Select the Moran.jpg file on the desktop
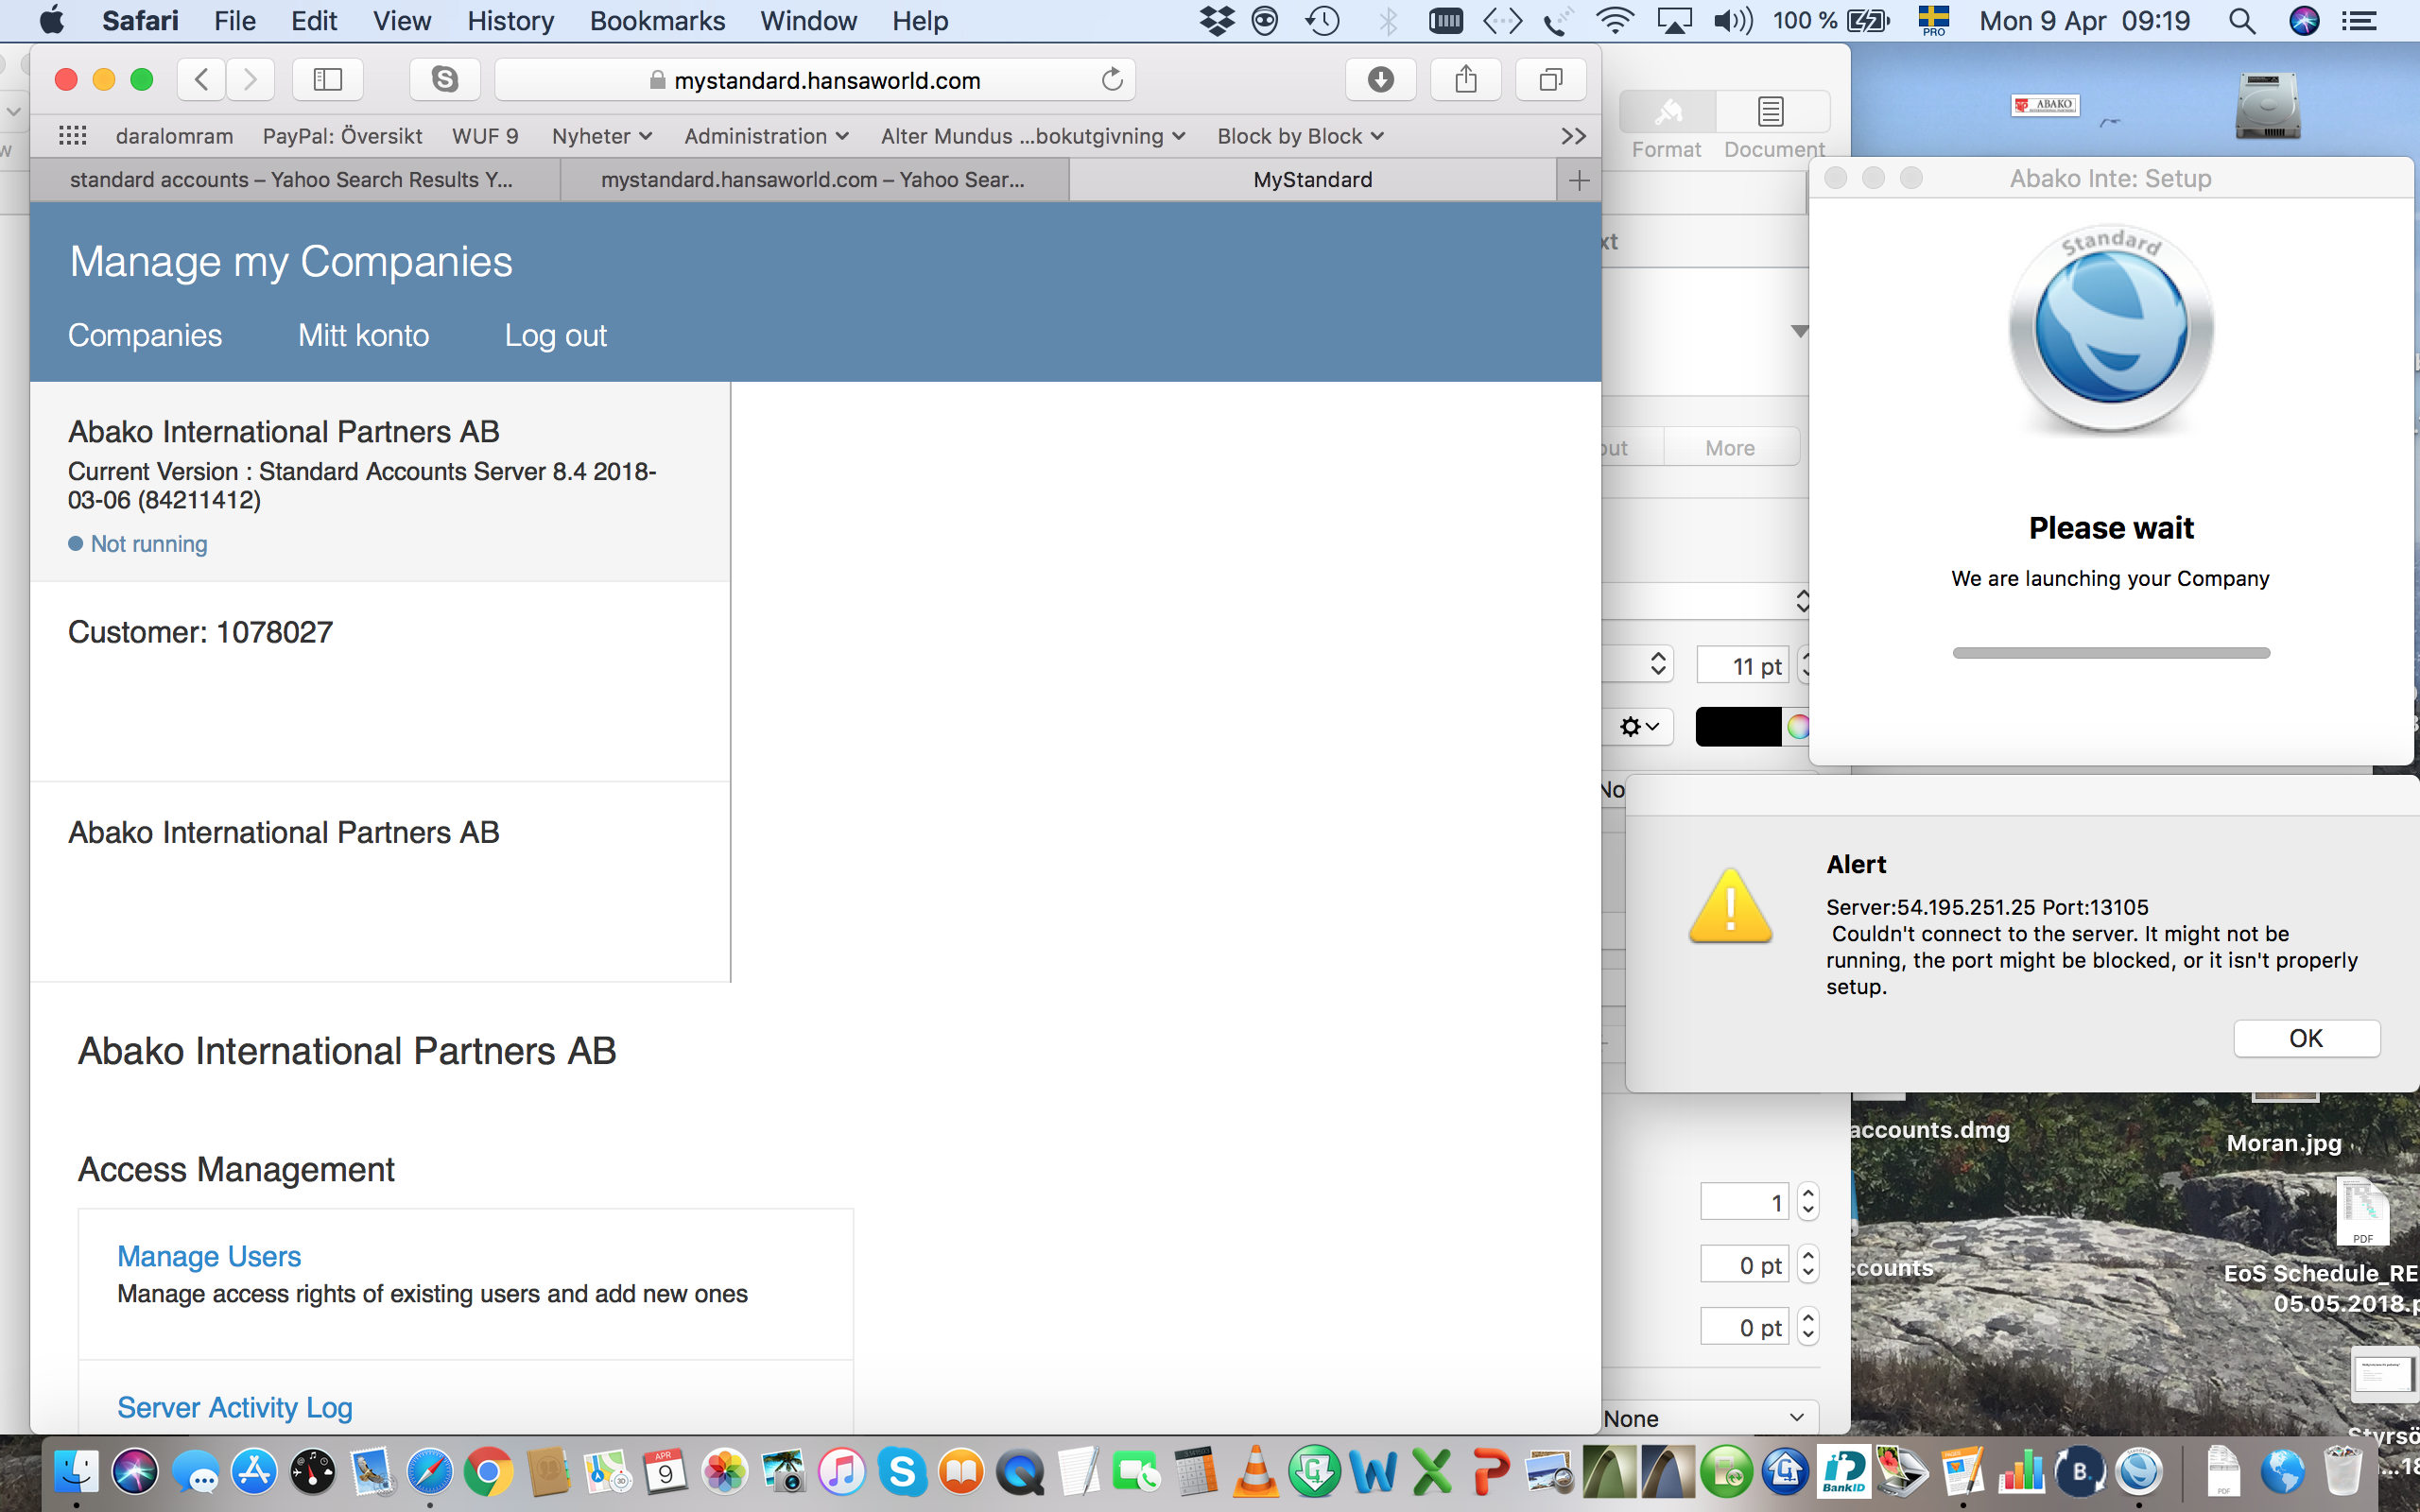The height and width of the screenshot is (1512, 2420). click(2284, 1143)
